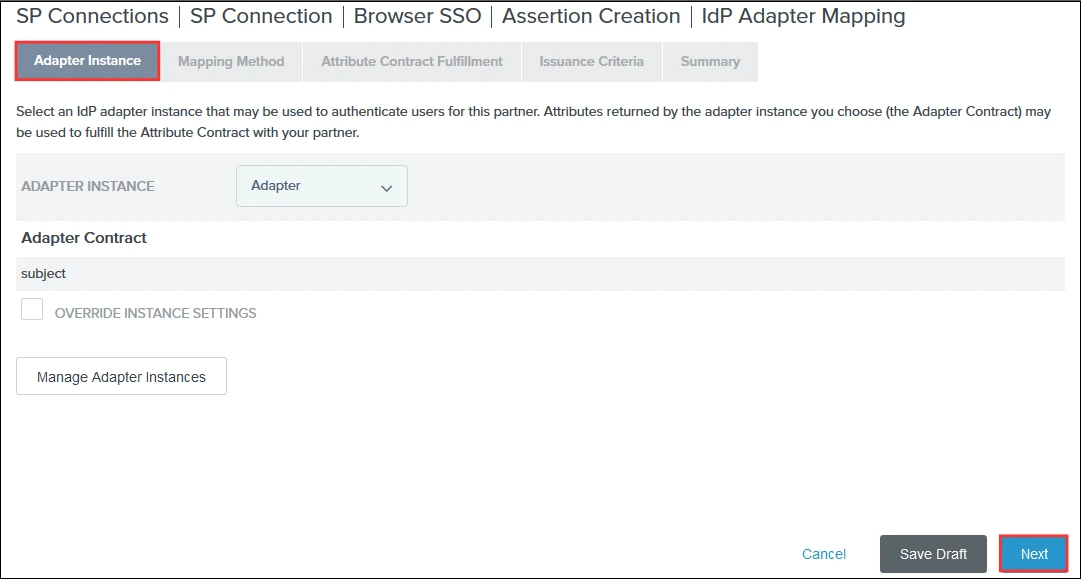Cancel the adapter mapping setup
Screen dimensions: 1081x580
824,554
